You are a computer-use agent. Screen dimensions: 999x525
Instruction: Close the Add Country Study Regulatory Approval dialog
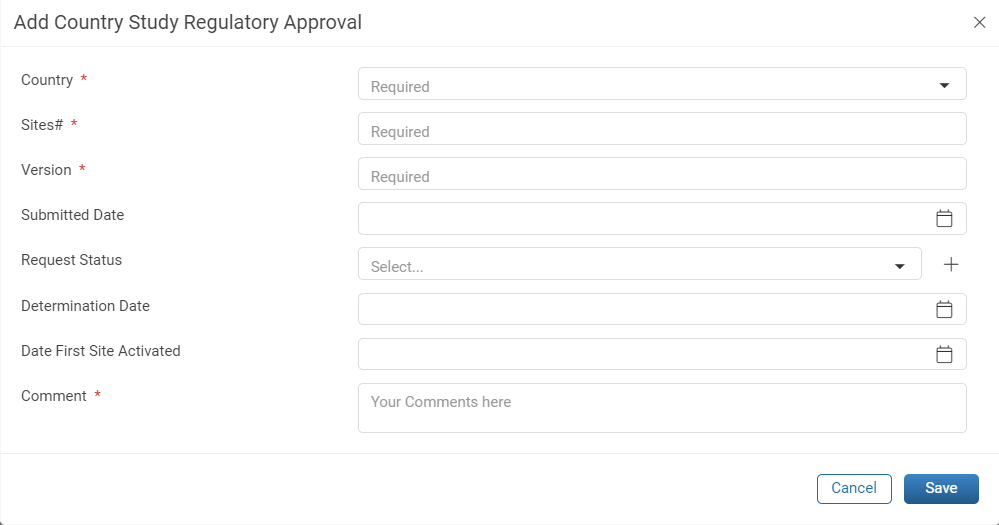pyautogui.click(x=979, y=22)
